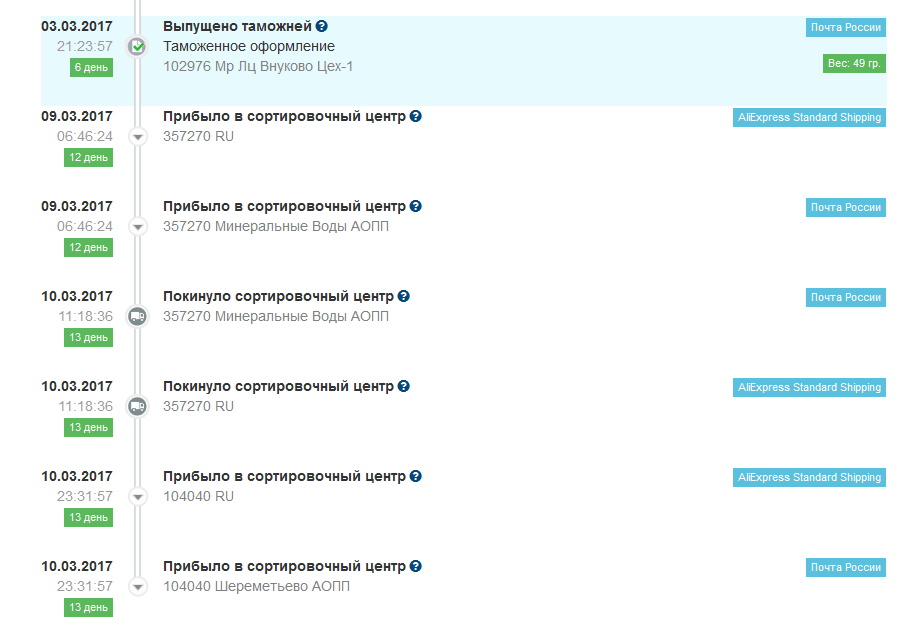The width and height of the screenshot is (900, 637).
Task: Click help icon for arrival at Шереметьево АОПП
Action: point(416,567)
